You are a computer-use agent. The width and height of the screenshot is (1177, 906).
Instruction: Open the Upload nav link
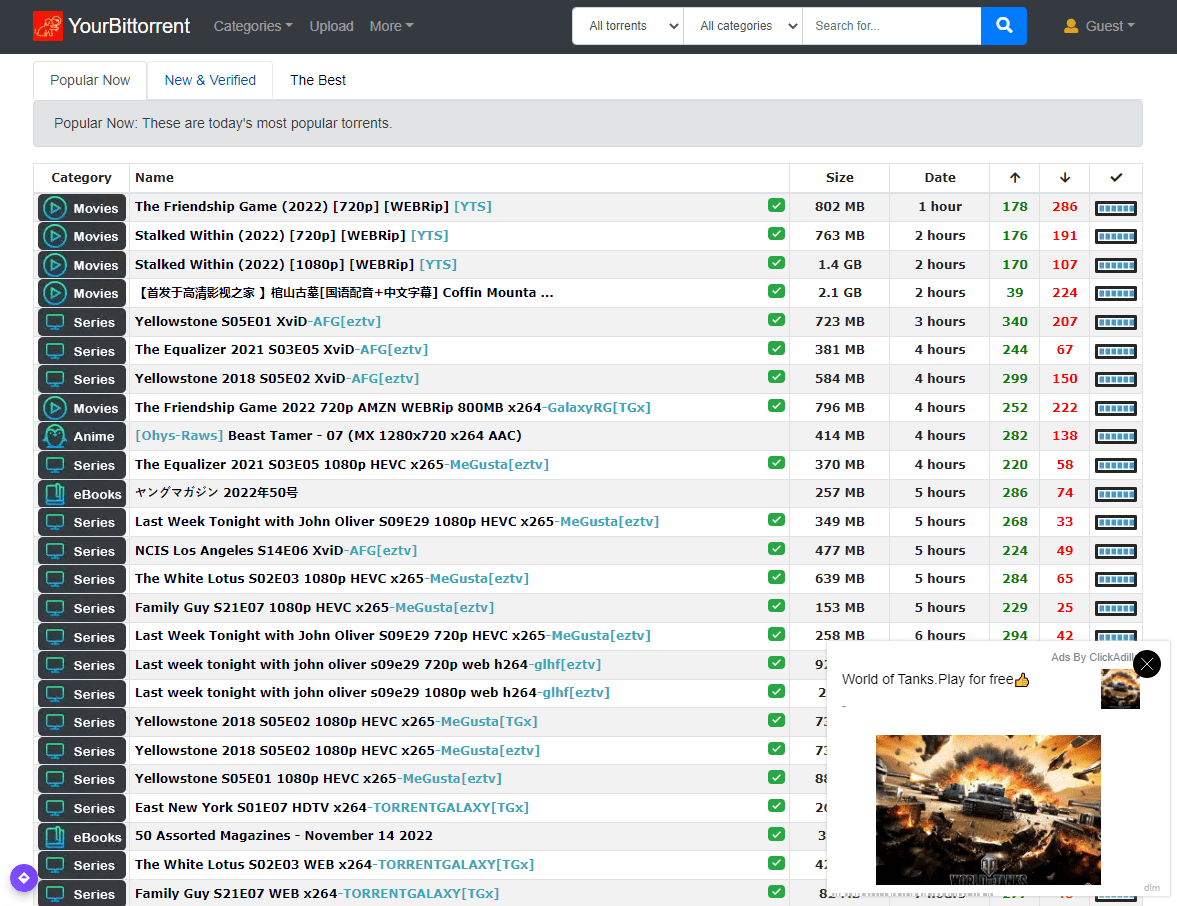tap(331, 26)
